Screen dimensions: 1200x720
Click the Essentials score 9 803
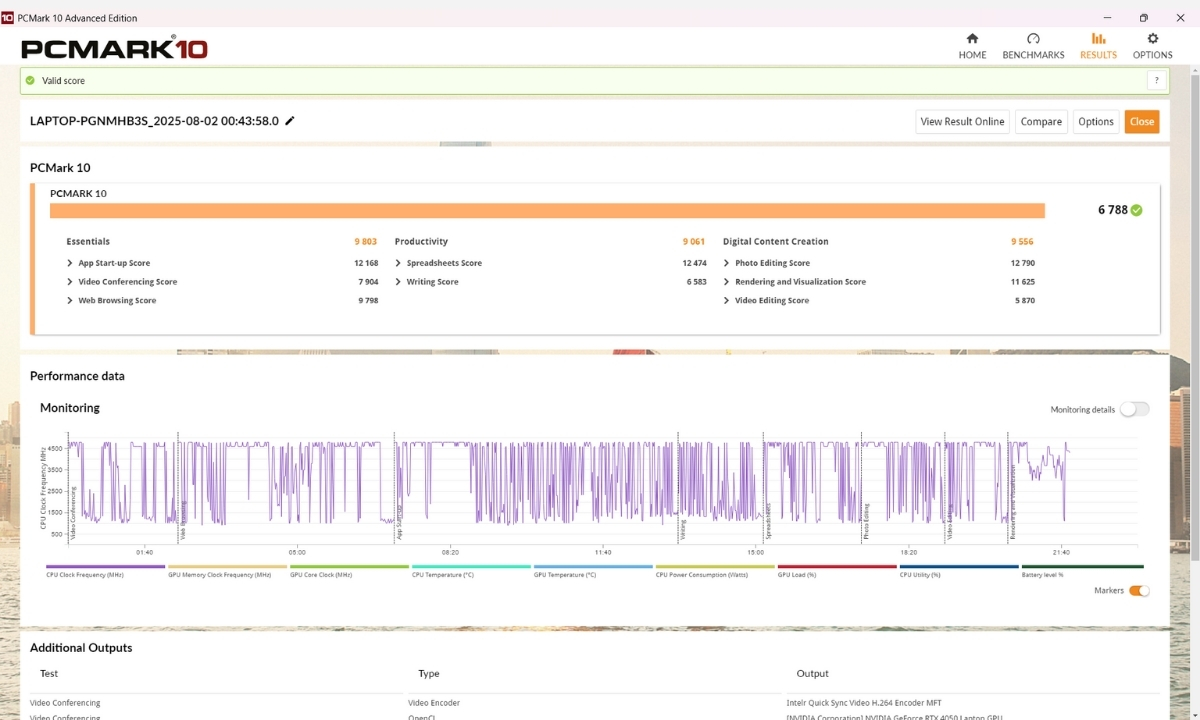point(365,242)
